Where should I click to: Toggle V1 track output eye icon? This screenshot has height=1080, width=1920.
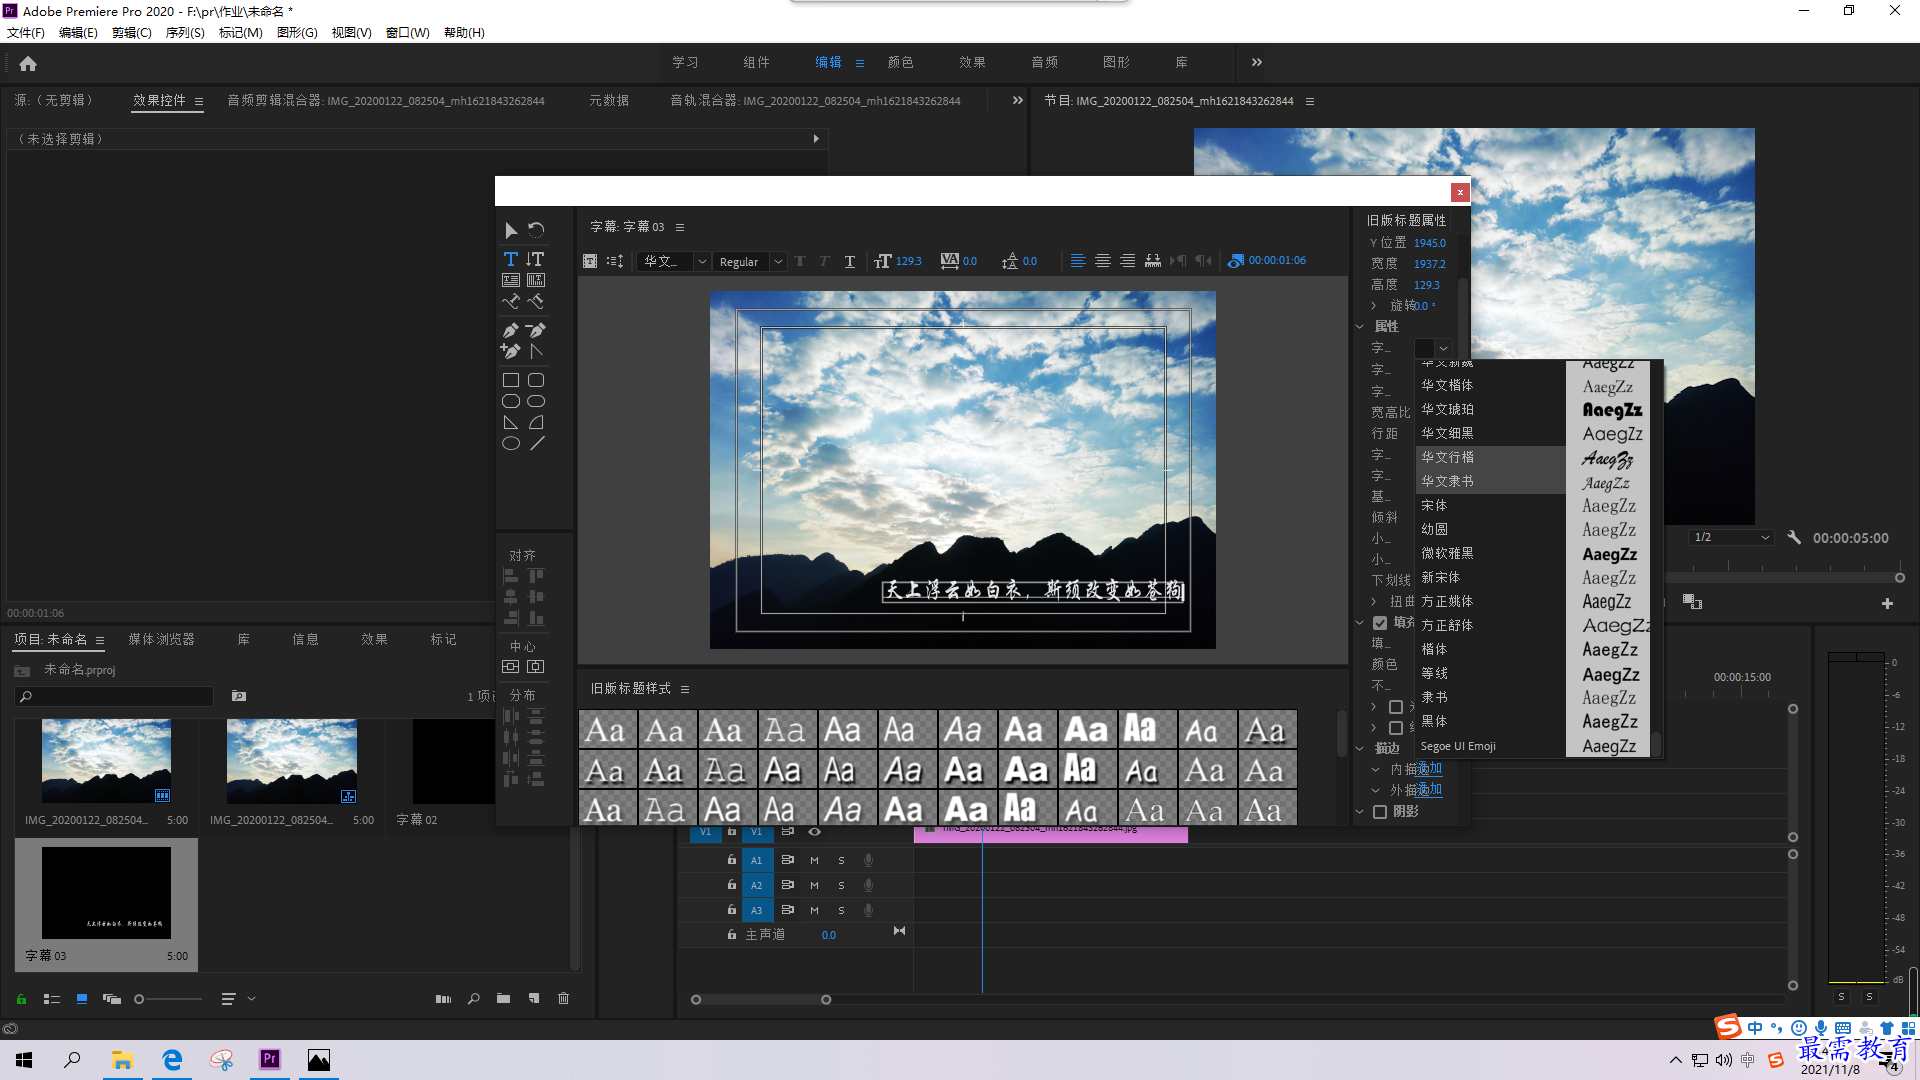point(815,831)
